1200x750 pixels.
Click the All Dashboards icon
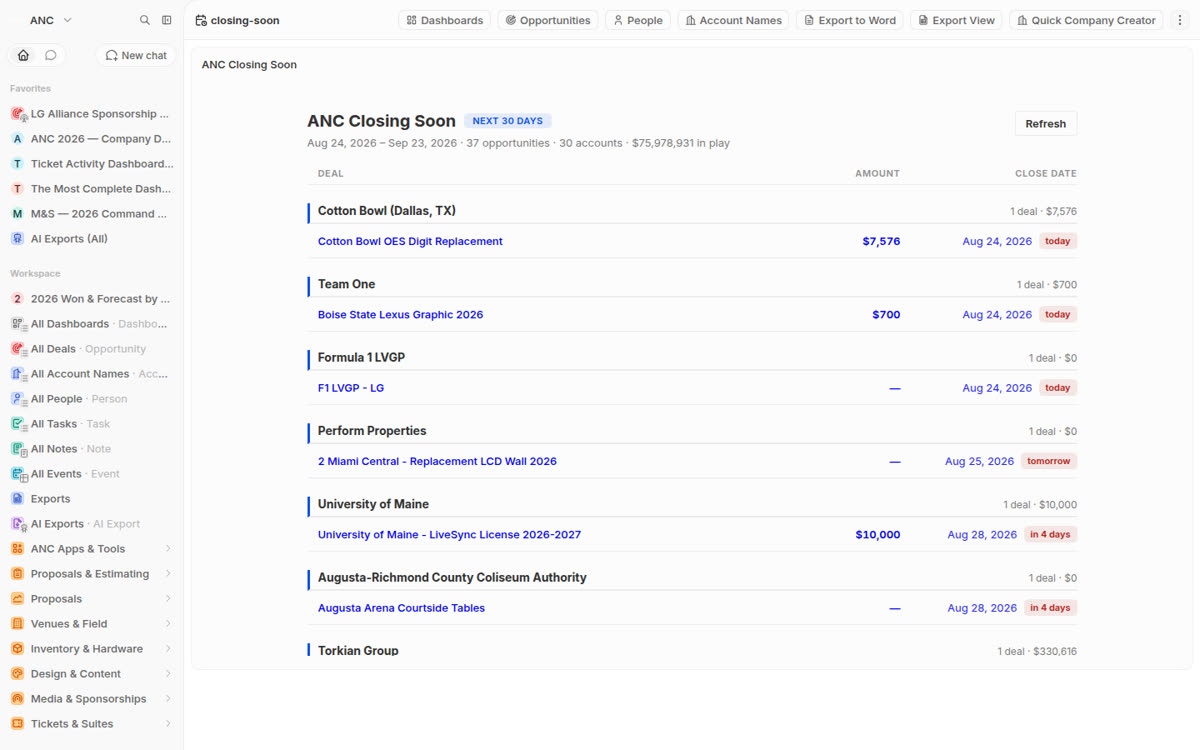click(18, 324)
